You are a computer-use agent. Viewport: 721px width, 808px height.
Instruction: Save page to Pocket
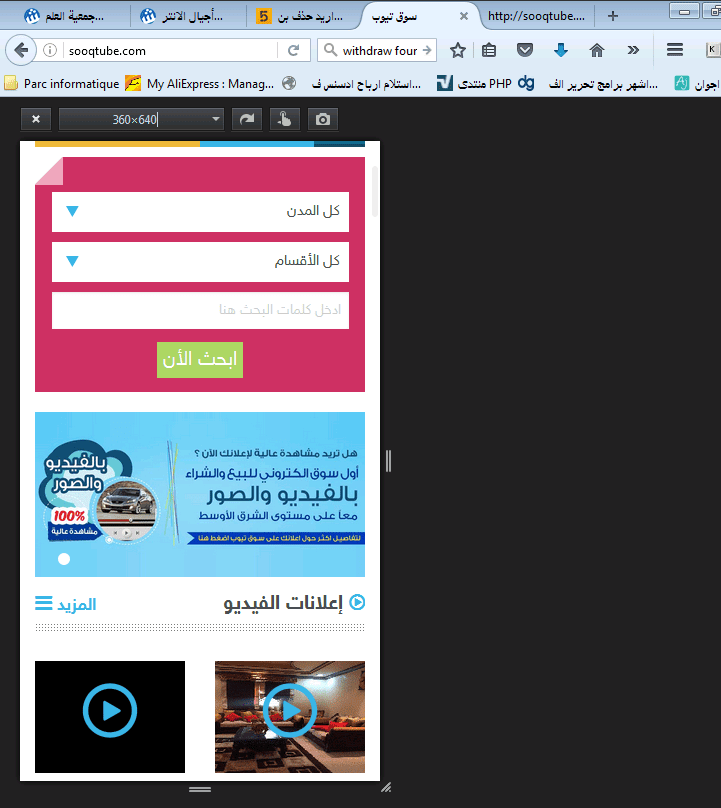pos(525,50)
